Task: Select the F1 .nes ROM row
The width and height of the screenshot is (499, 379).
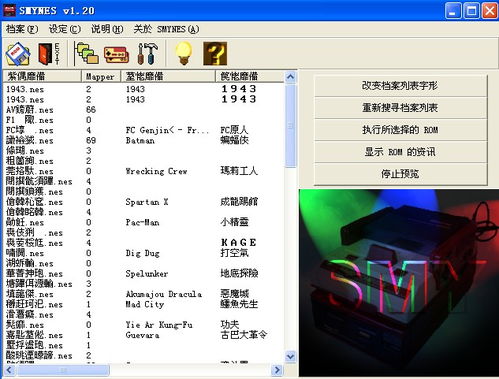Action: 143,120
